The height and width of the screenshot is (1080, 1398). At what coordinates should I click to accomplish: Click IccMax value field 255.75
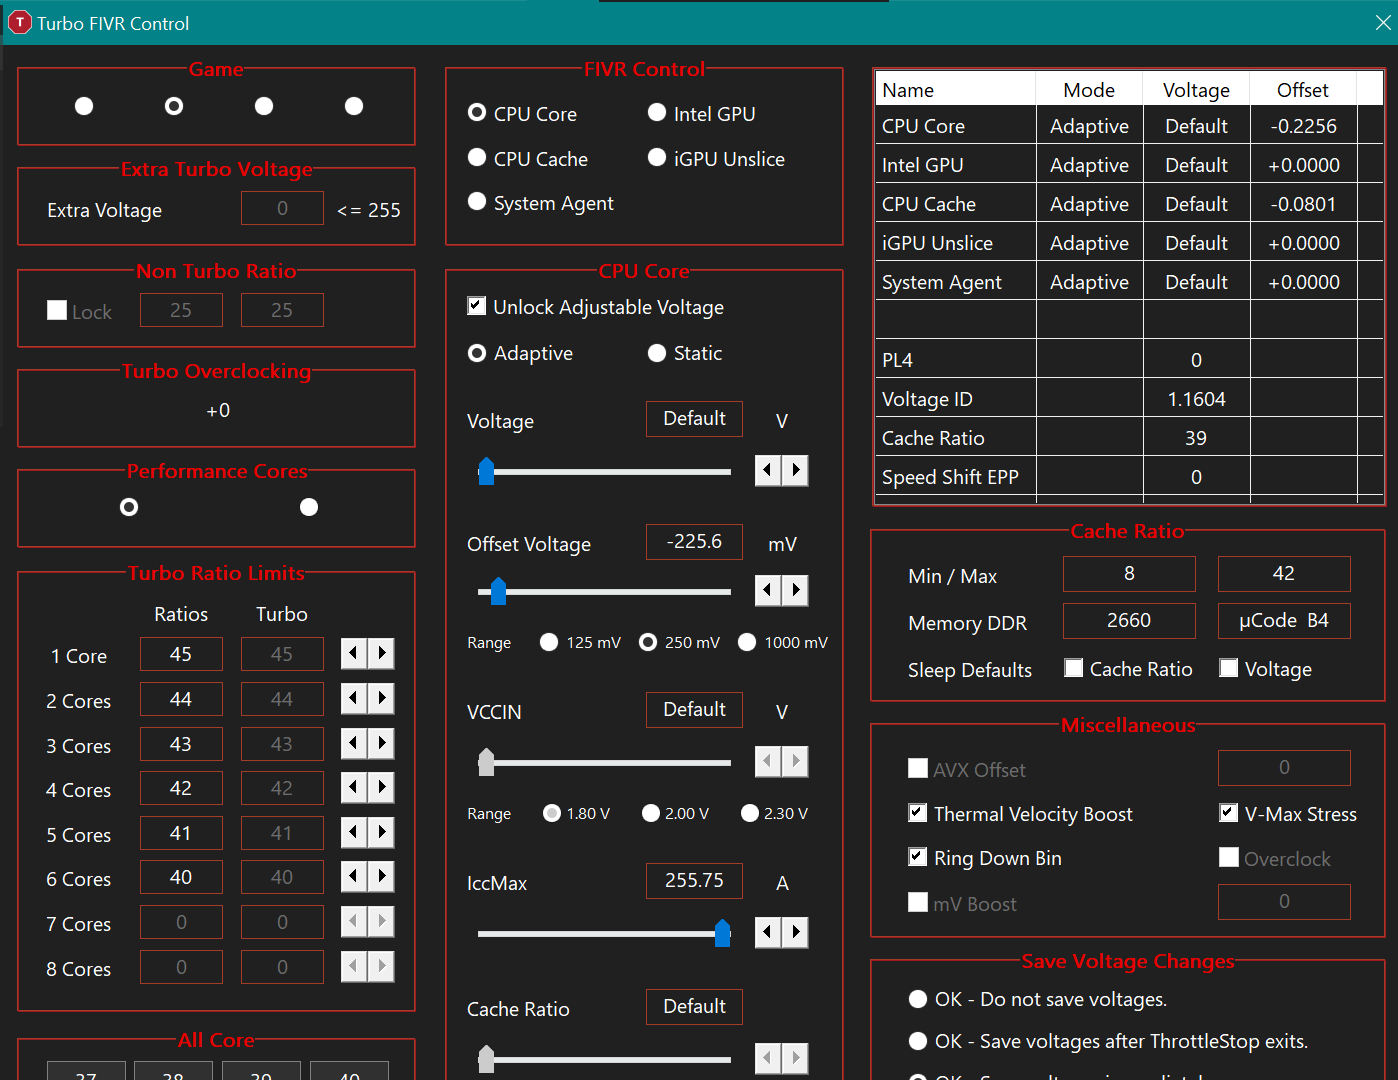click(x=694, y=881)
